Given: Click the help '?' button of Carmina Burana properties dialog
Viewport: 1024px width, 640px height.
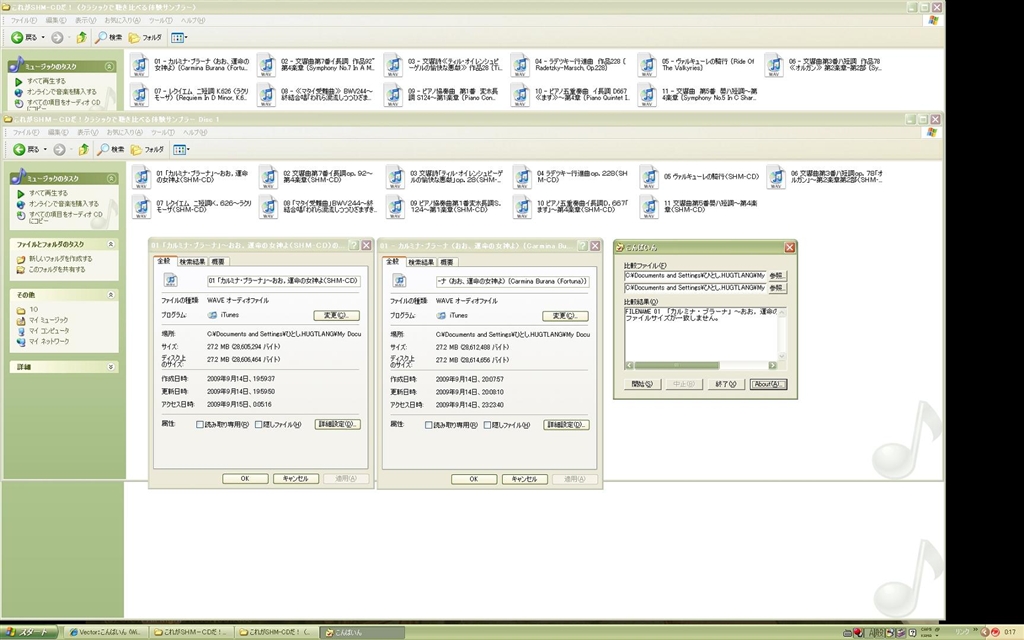Looking at the screenshot, I should tap(582, 246).
